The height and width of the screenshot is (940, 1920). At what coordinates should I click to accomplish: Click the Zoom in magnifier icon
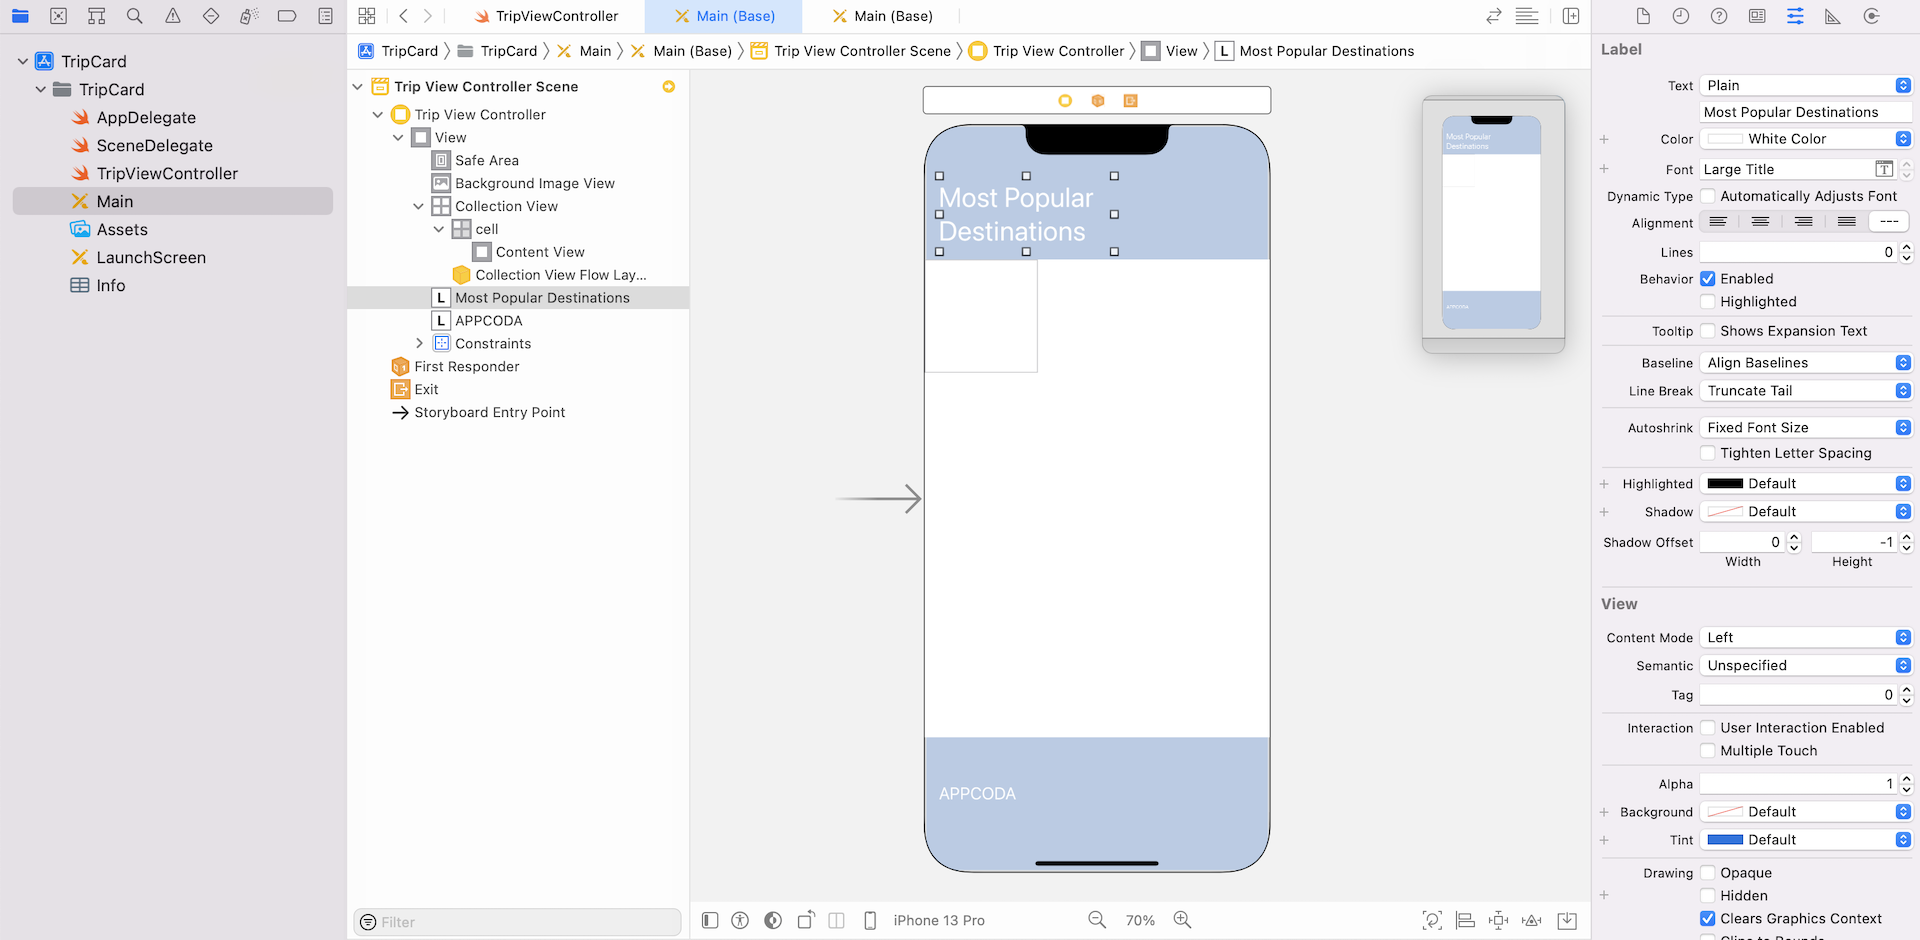tap(1182, 920)
